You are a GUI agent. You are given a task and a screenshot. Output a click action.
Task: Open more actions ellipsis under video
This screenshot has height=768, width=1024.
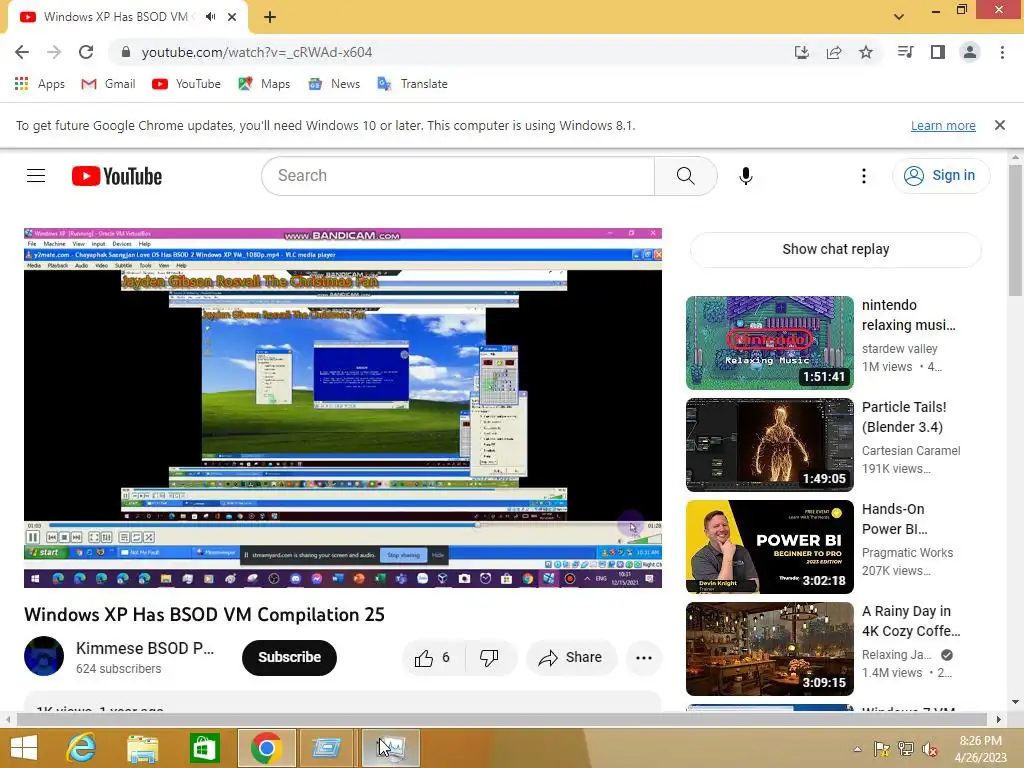[644, 658]
